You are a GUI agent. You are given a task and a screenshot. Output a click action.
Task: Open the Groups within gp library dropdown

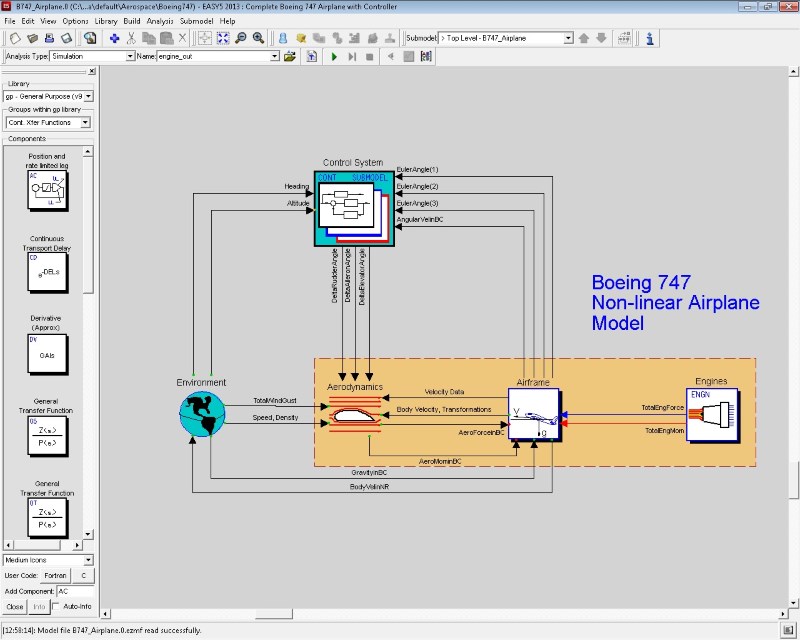(x=85, y=122)
